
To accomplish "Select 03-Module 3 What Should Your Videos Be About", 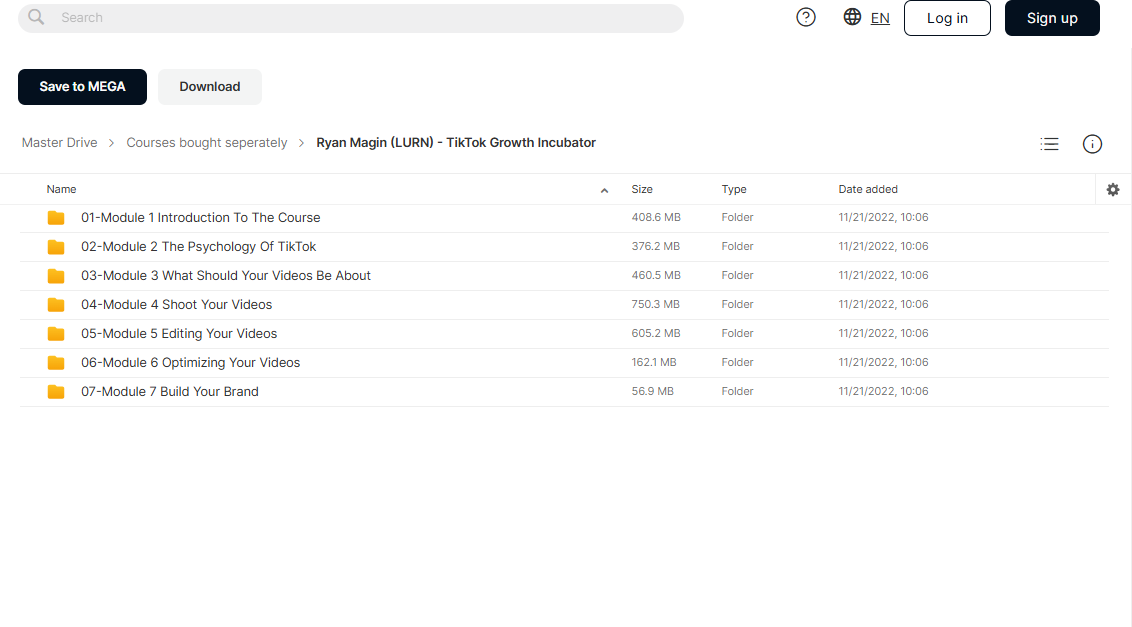I will click(226, 275).
